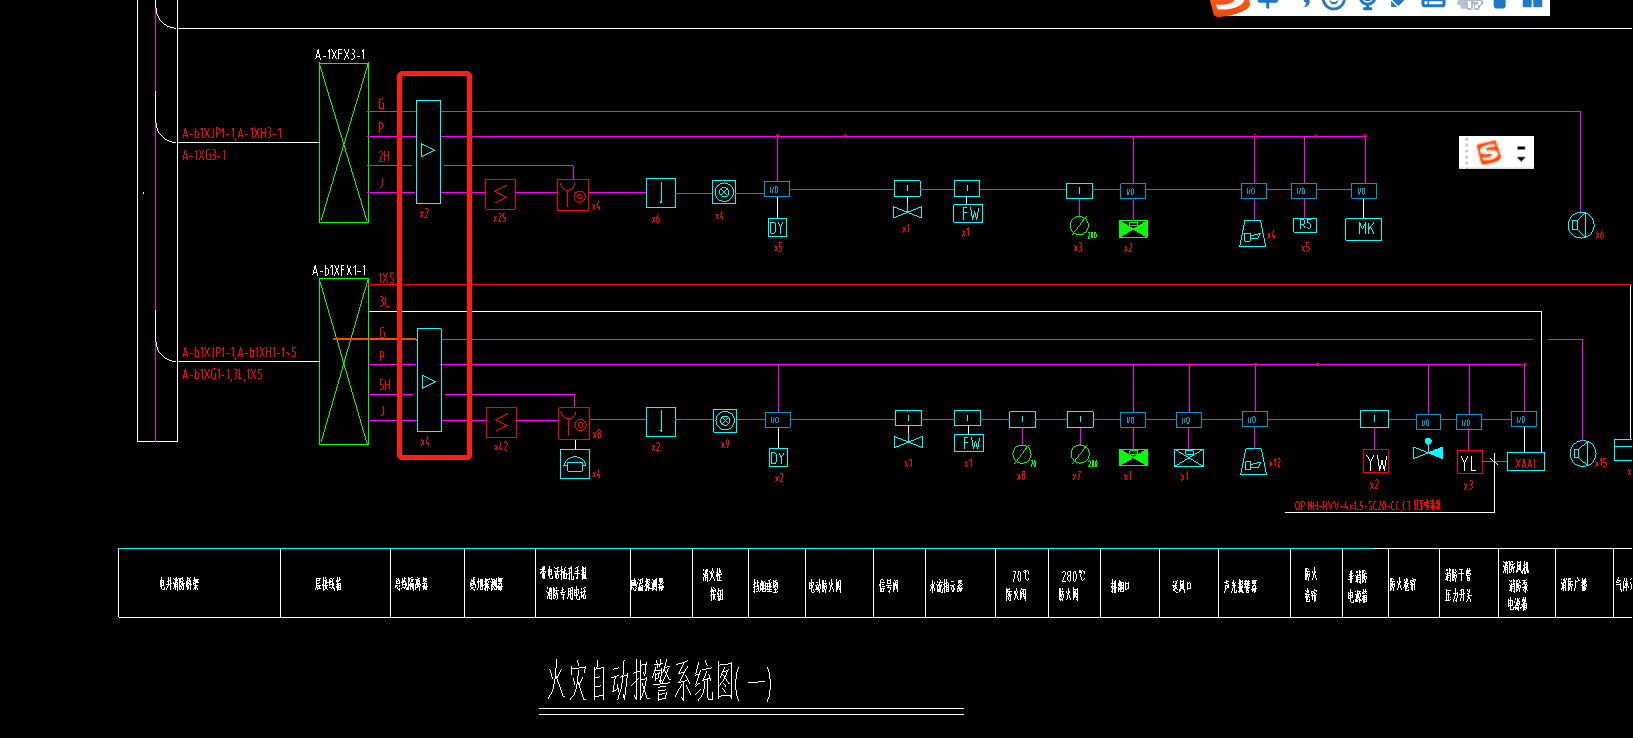Select the RS symbol marked x5
The height and width of the screenshot is (738, 1633).
click(x=1305, y=225)
